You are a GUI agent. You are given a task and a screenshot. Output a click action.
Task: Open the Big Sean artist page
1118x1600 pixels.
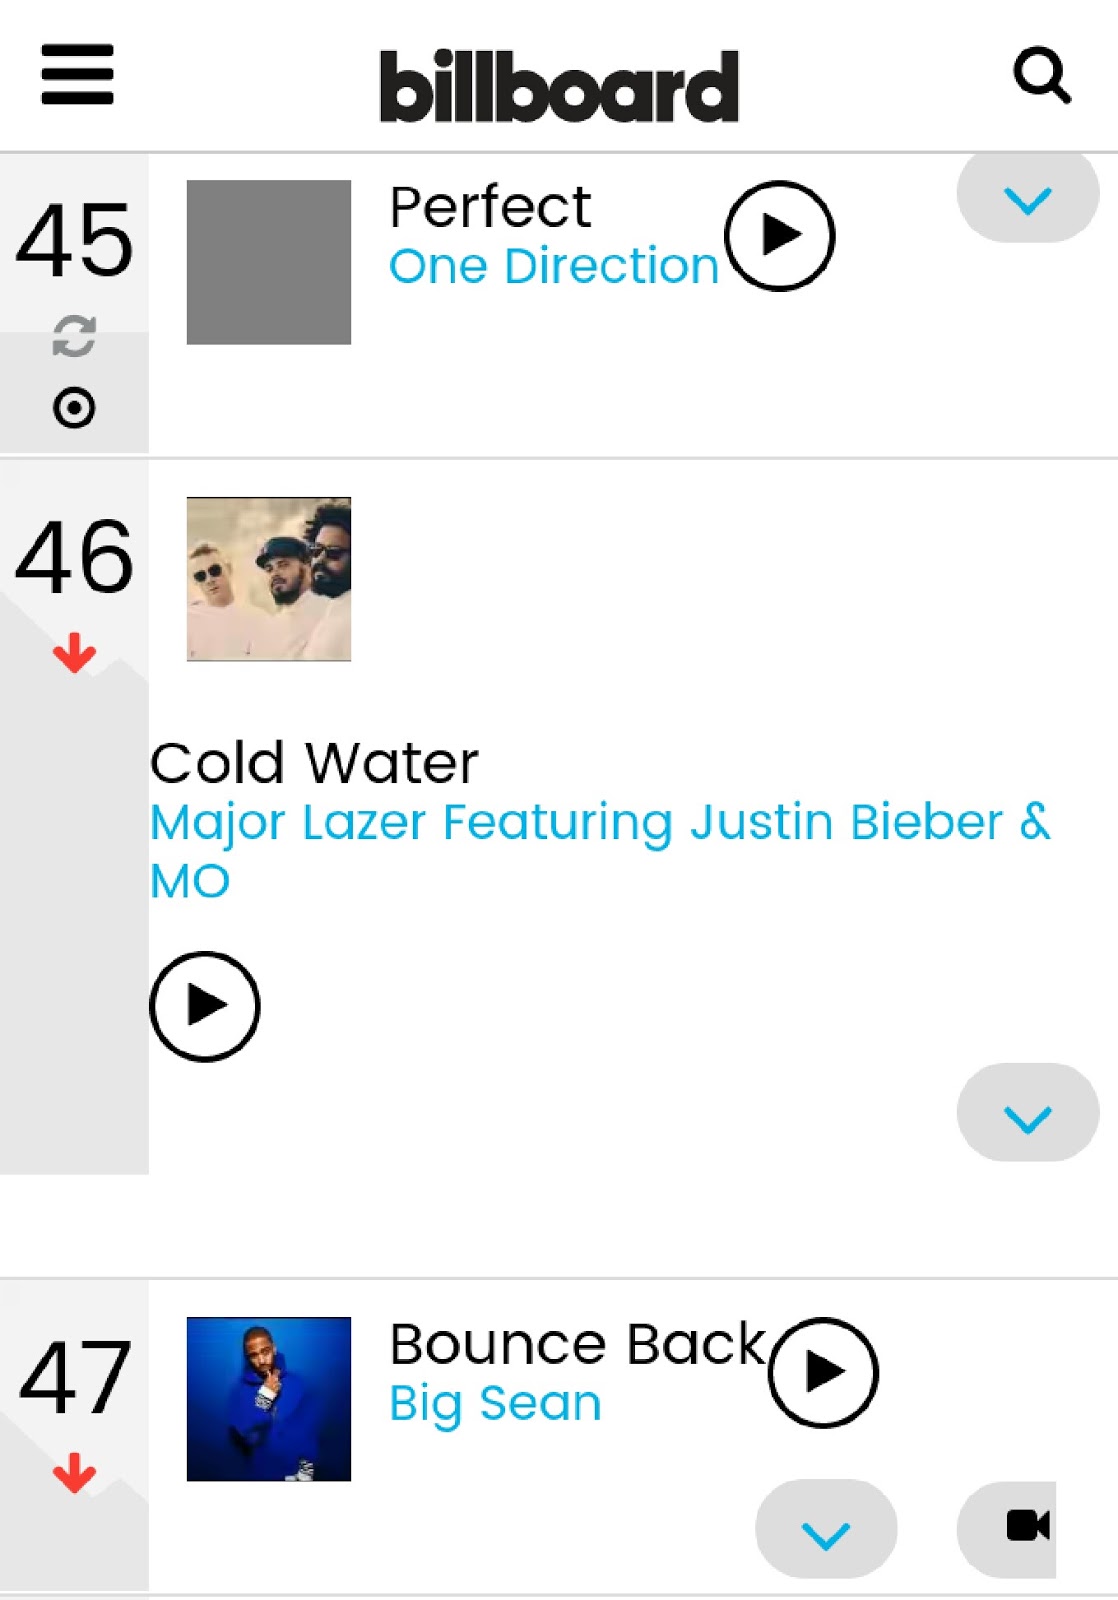[494, 1403]
